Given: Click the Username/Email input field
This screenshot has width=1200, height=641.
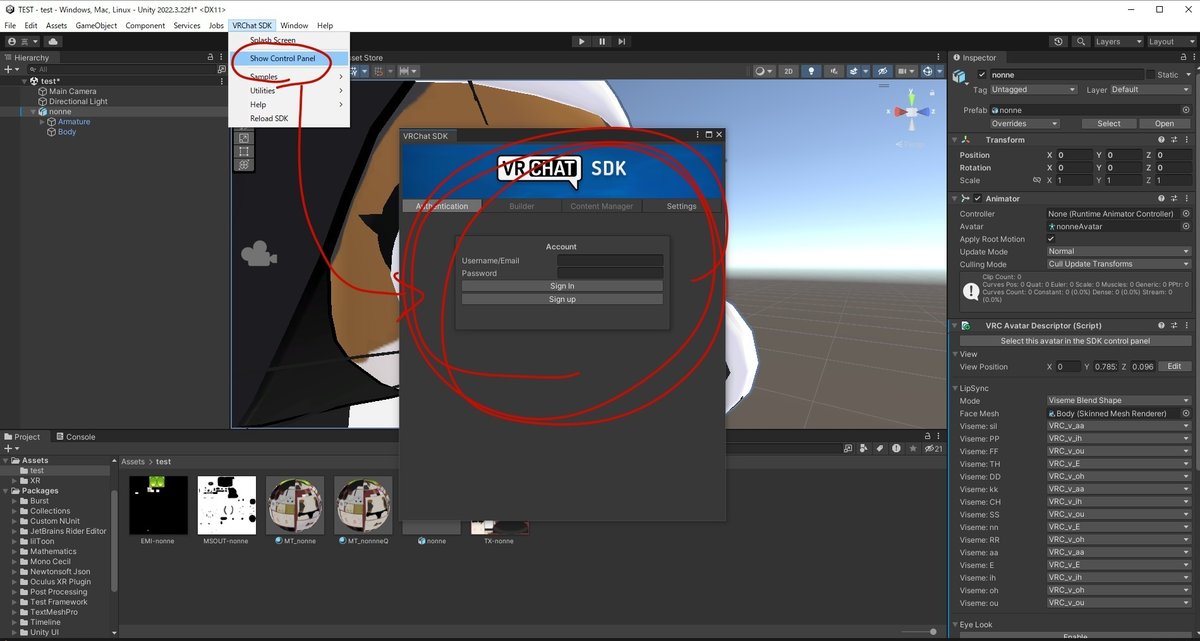Looking at the screenshot, I should (x=610, y=261).
